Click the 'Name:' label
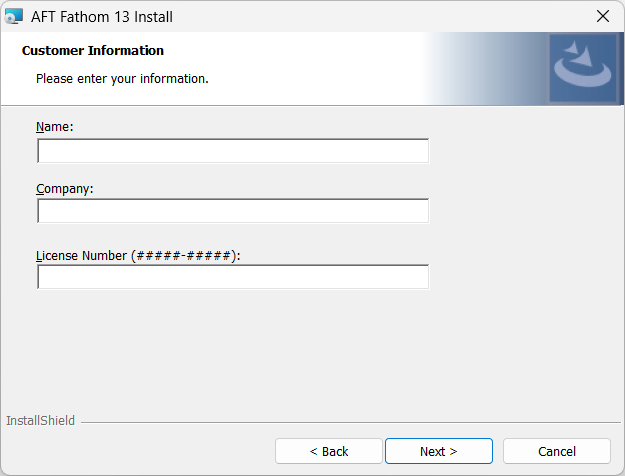 click(x=55, y=127)
